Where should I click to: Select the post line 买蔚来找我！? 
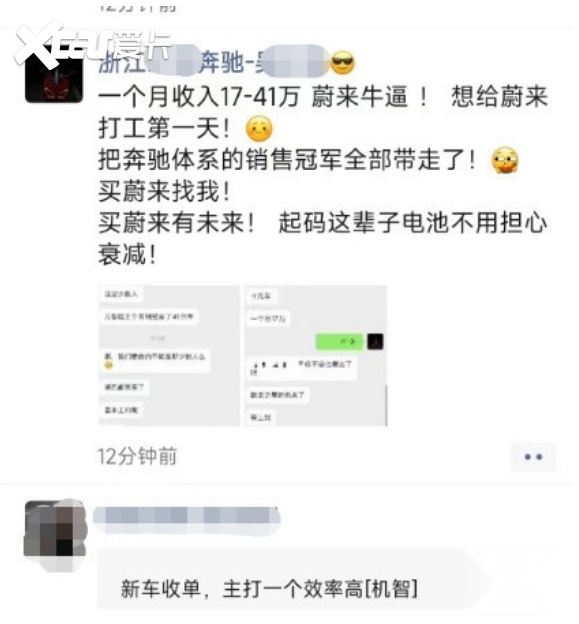(x=165, y=191)
